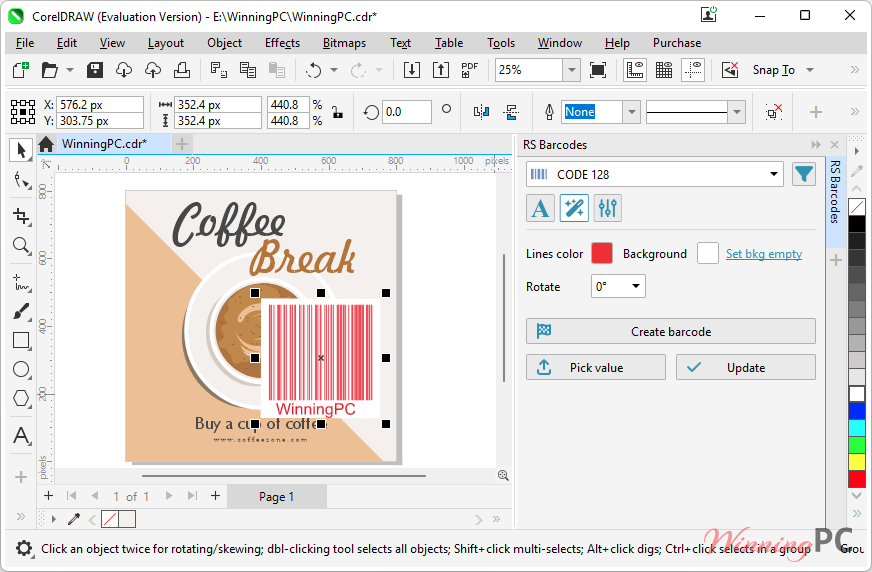Collapse the RS Barcodes docker
Viewport: 872px width, 572px height.
[816, 145]
